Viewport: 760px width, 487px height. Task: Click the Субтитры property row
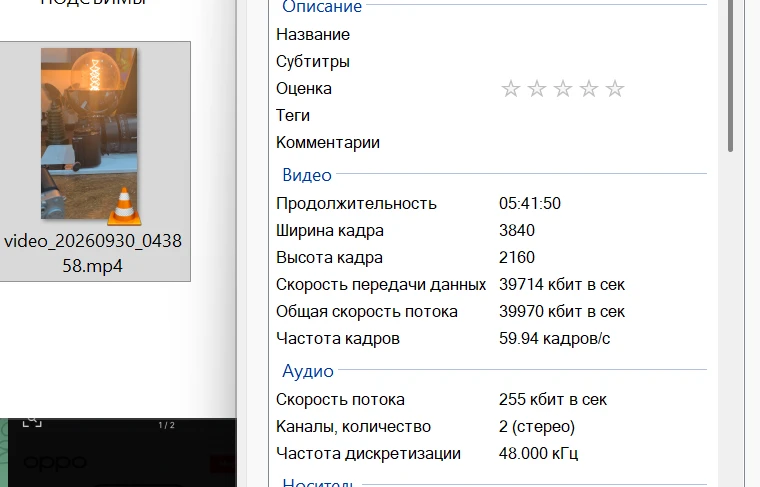(x=491, y=62)
